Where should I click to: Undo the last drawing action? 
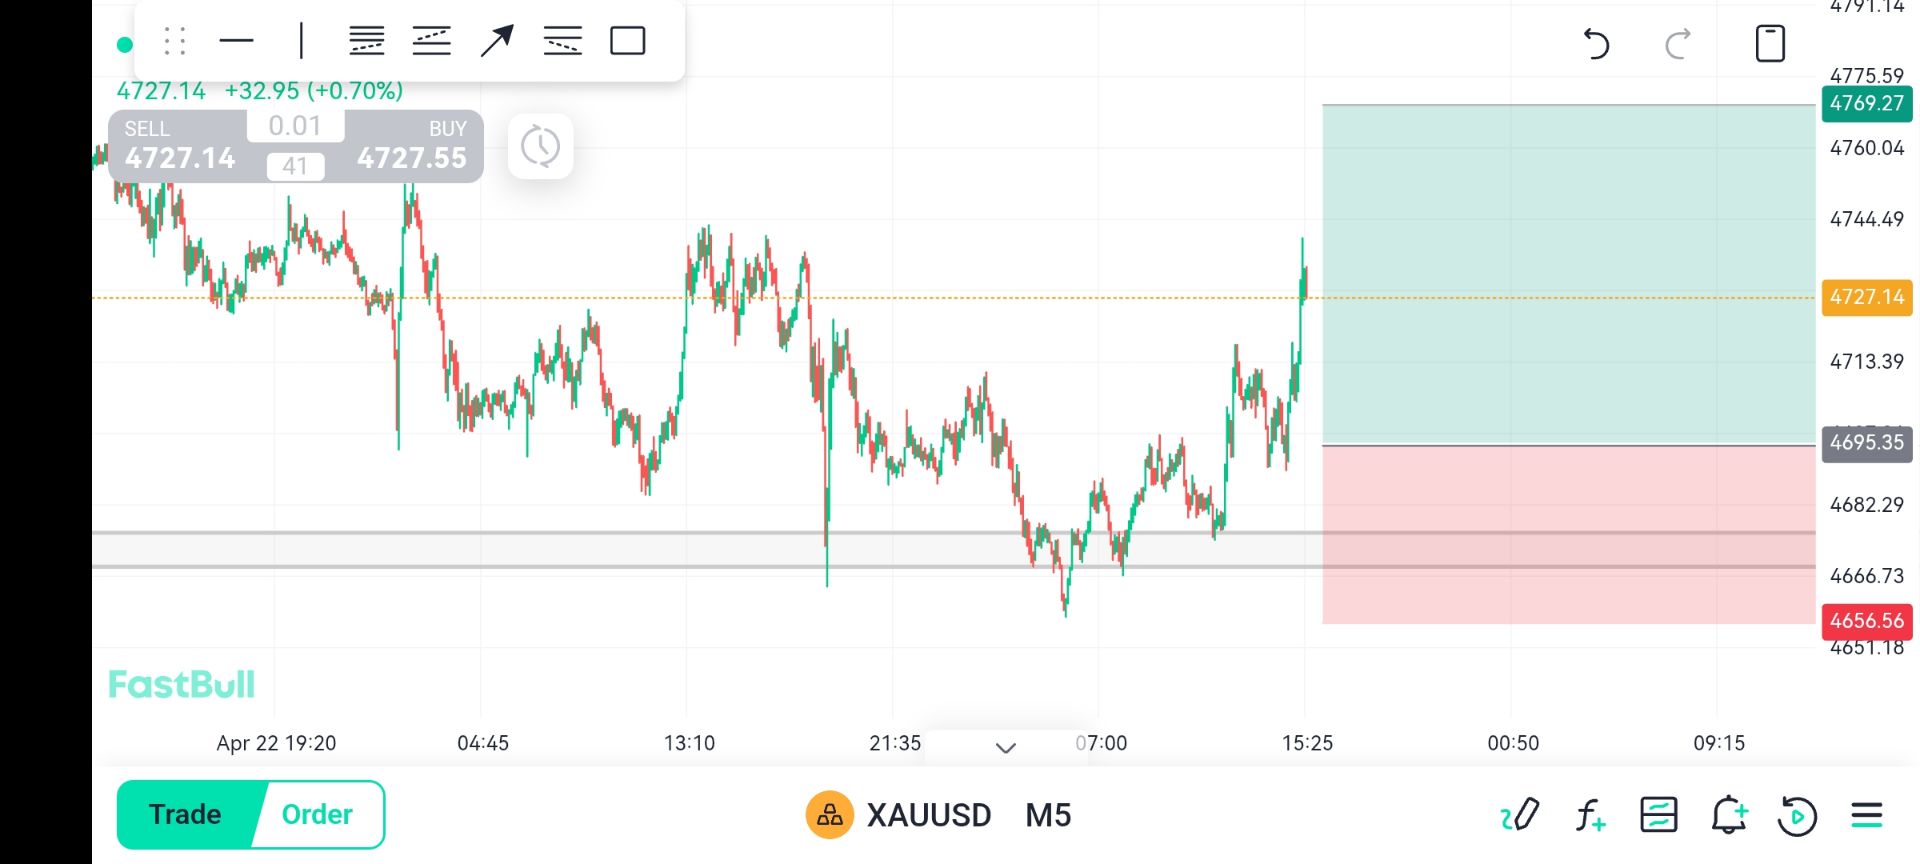coord(1596,44)
